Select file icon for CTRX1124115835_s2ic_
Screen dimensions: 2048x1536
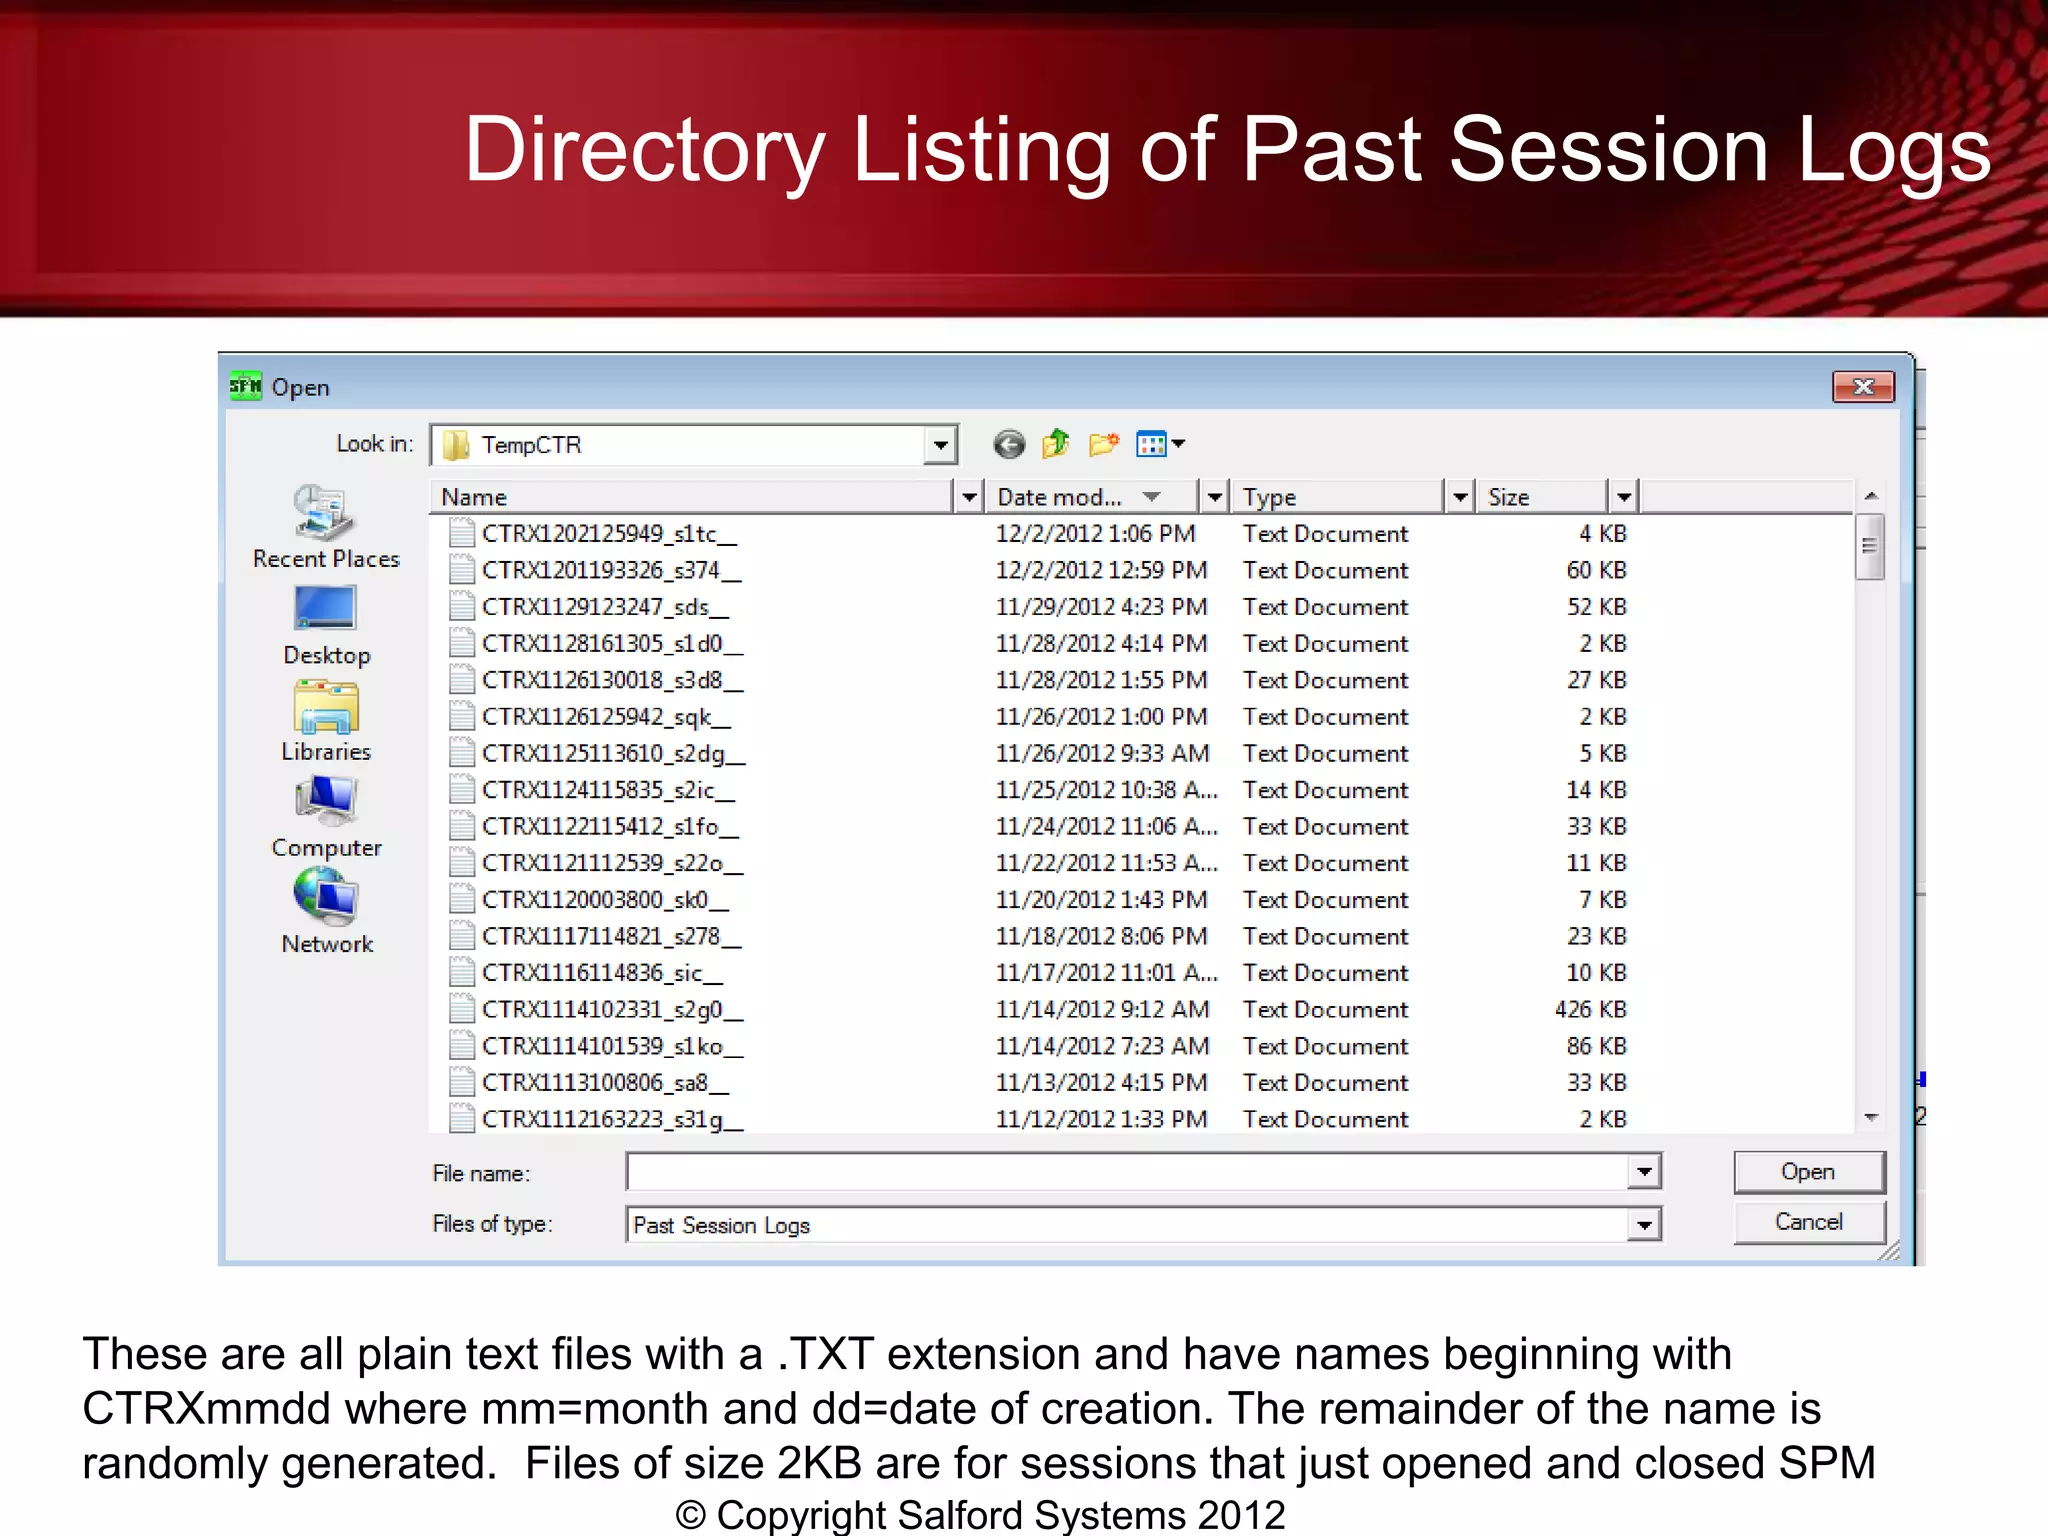click(x=461, y=789)
